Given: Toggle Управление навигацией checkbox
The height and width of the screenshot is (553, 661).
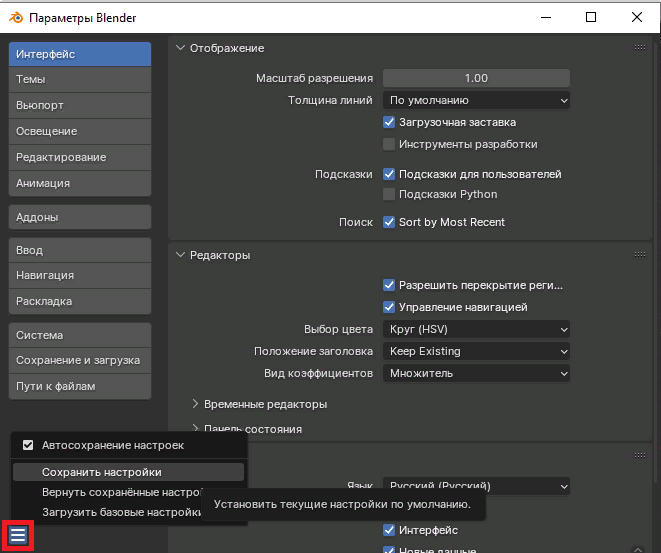Looking at the screenshot, I should click(x=389, y=307).
